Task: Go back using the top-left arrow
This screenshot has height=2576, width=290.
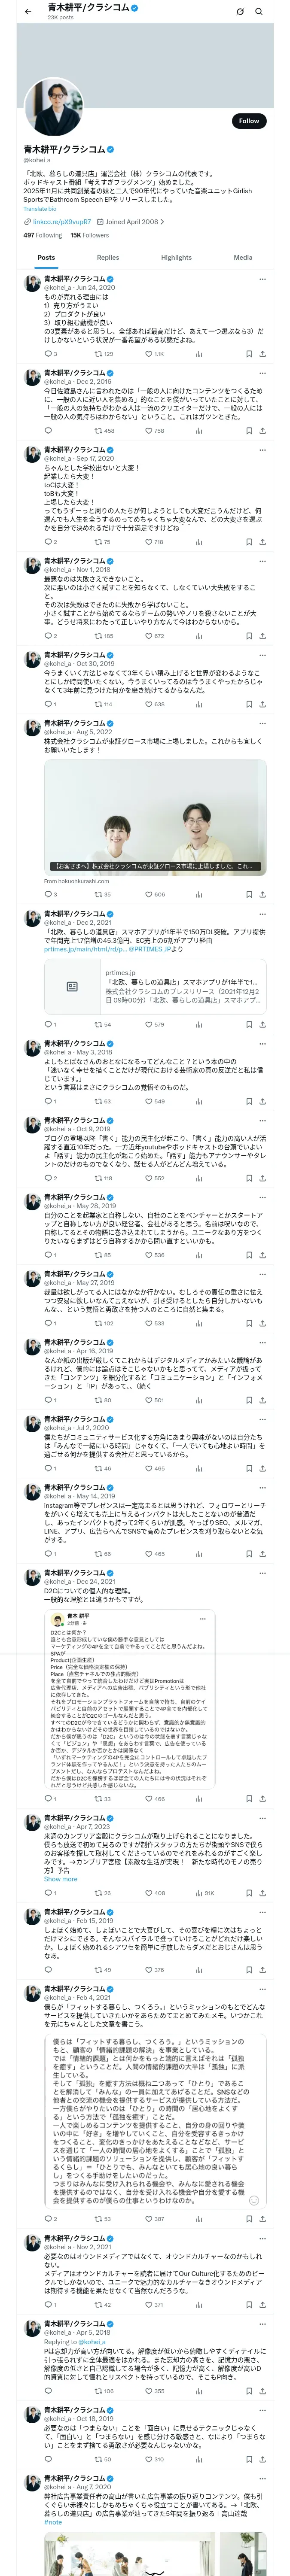Action: [28, 11]
